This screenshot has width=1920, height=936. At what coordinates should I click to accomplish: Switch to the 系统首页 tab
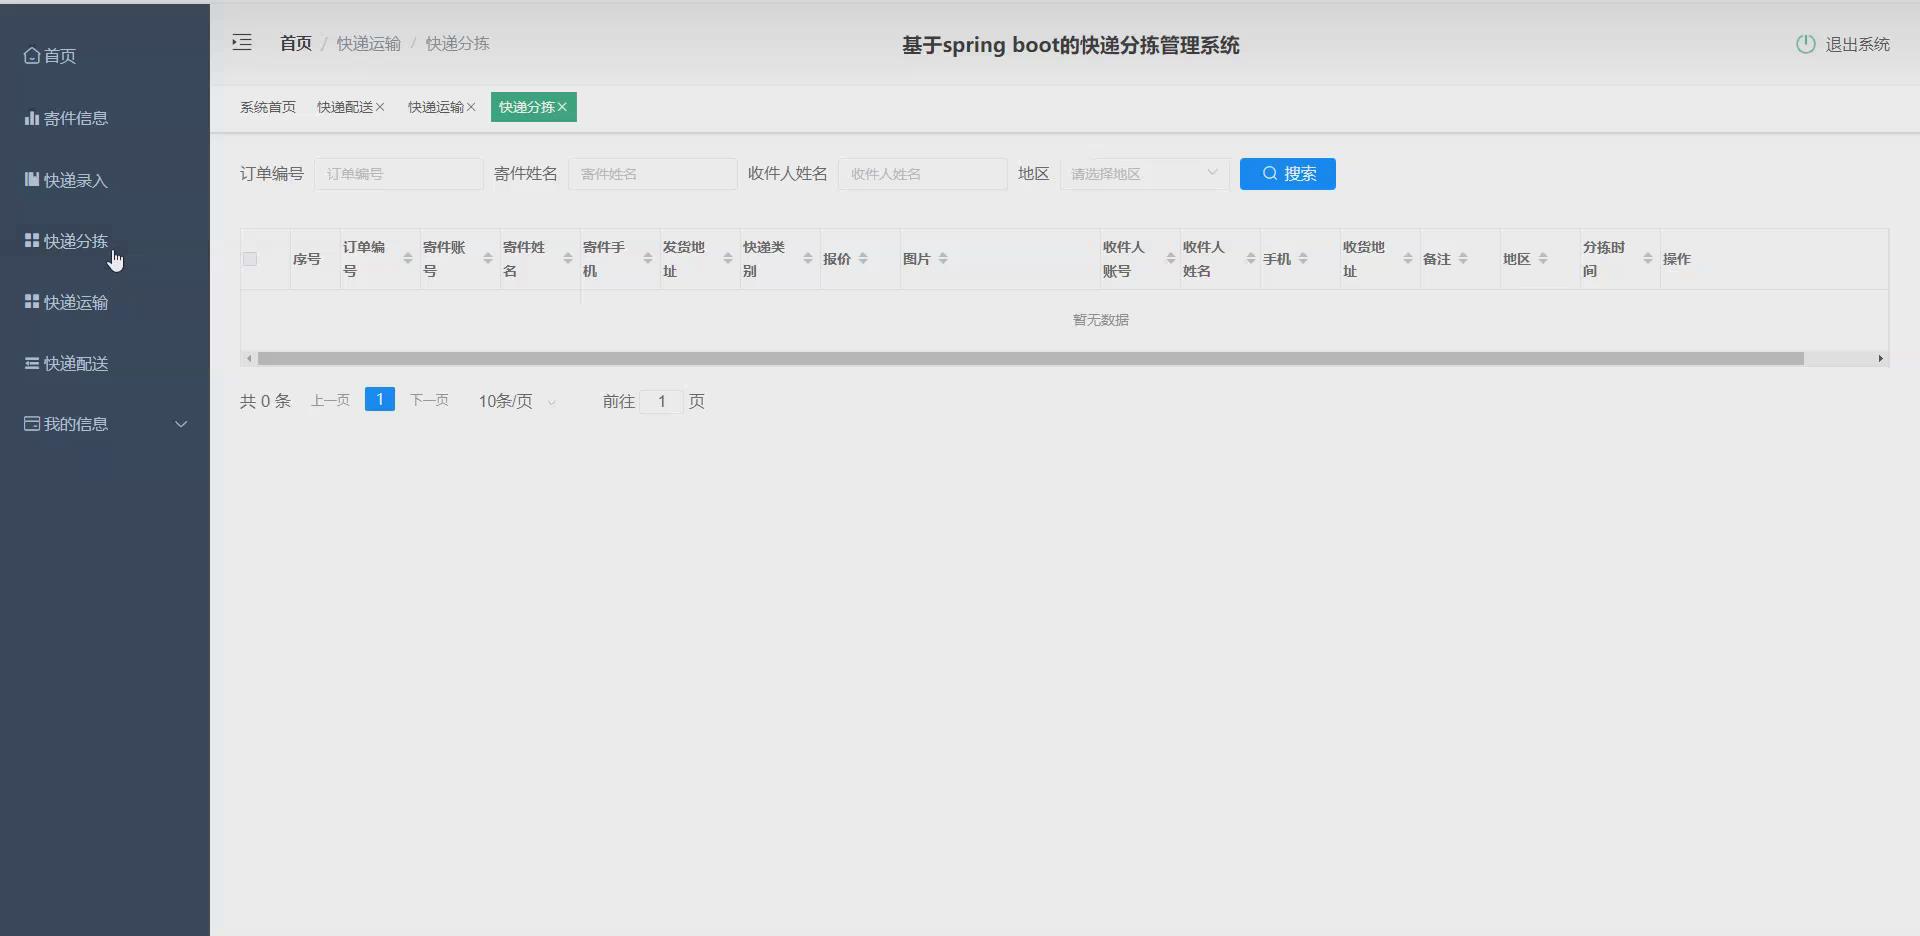[x=267, y=107]
